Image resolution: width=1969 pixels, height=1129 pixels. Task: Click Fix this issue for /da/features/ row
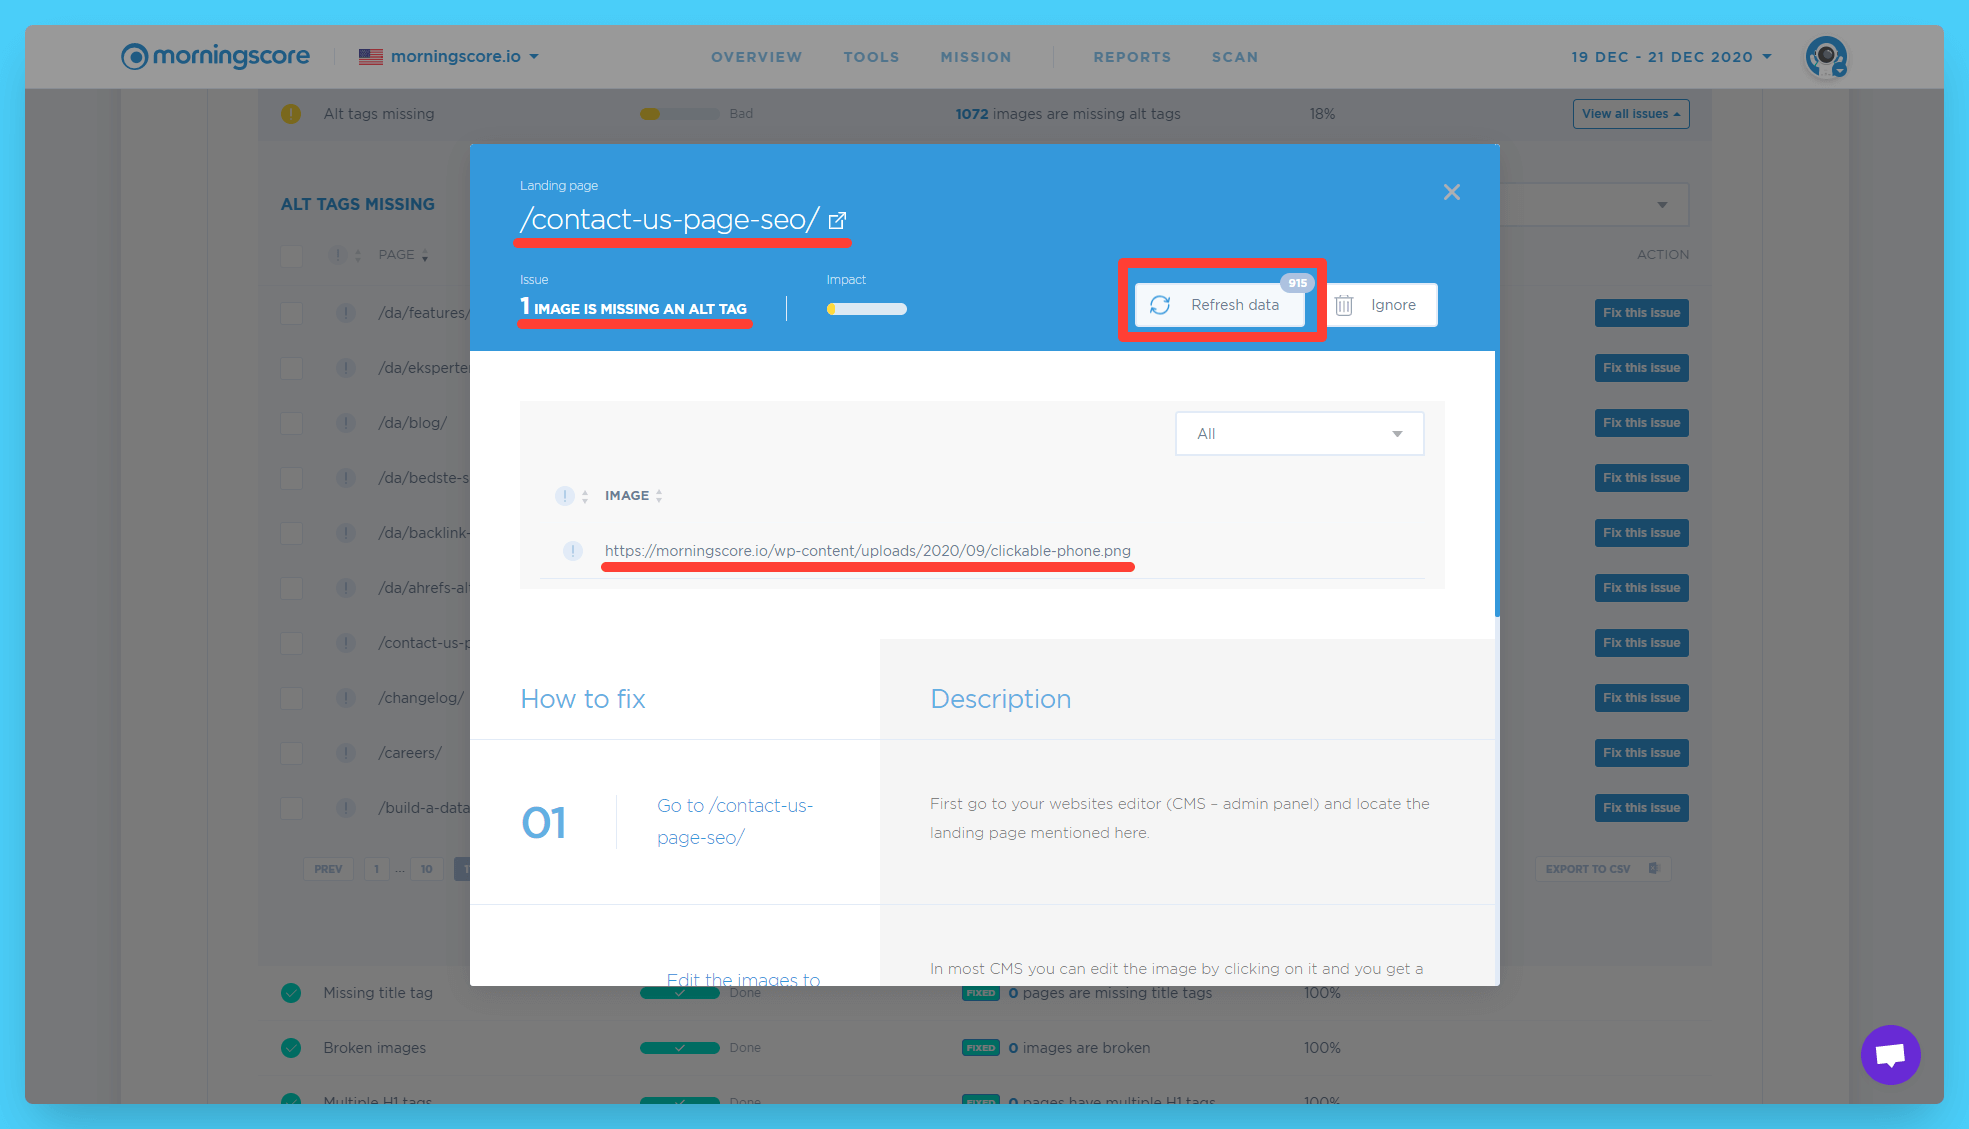[x=1641, y=313]
